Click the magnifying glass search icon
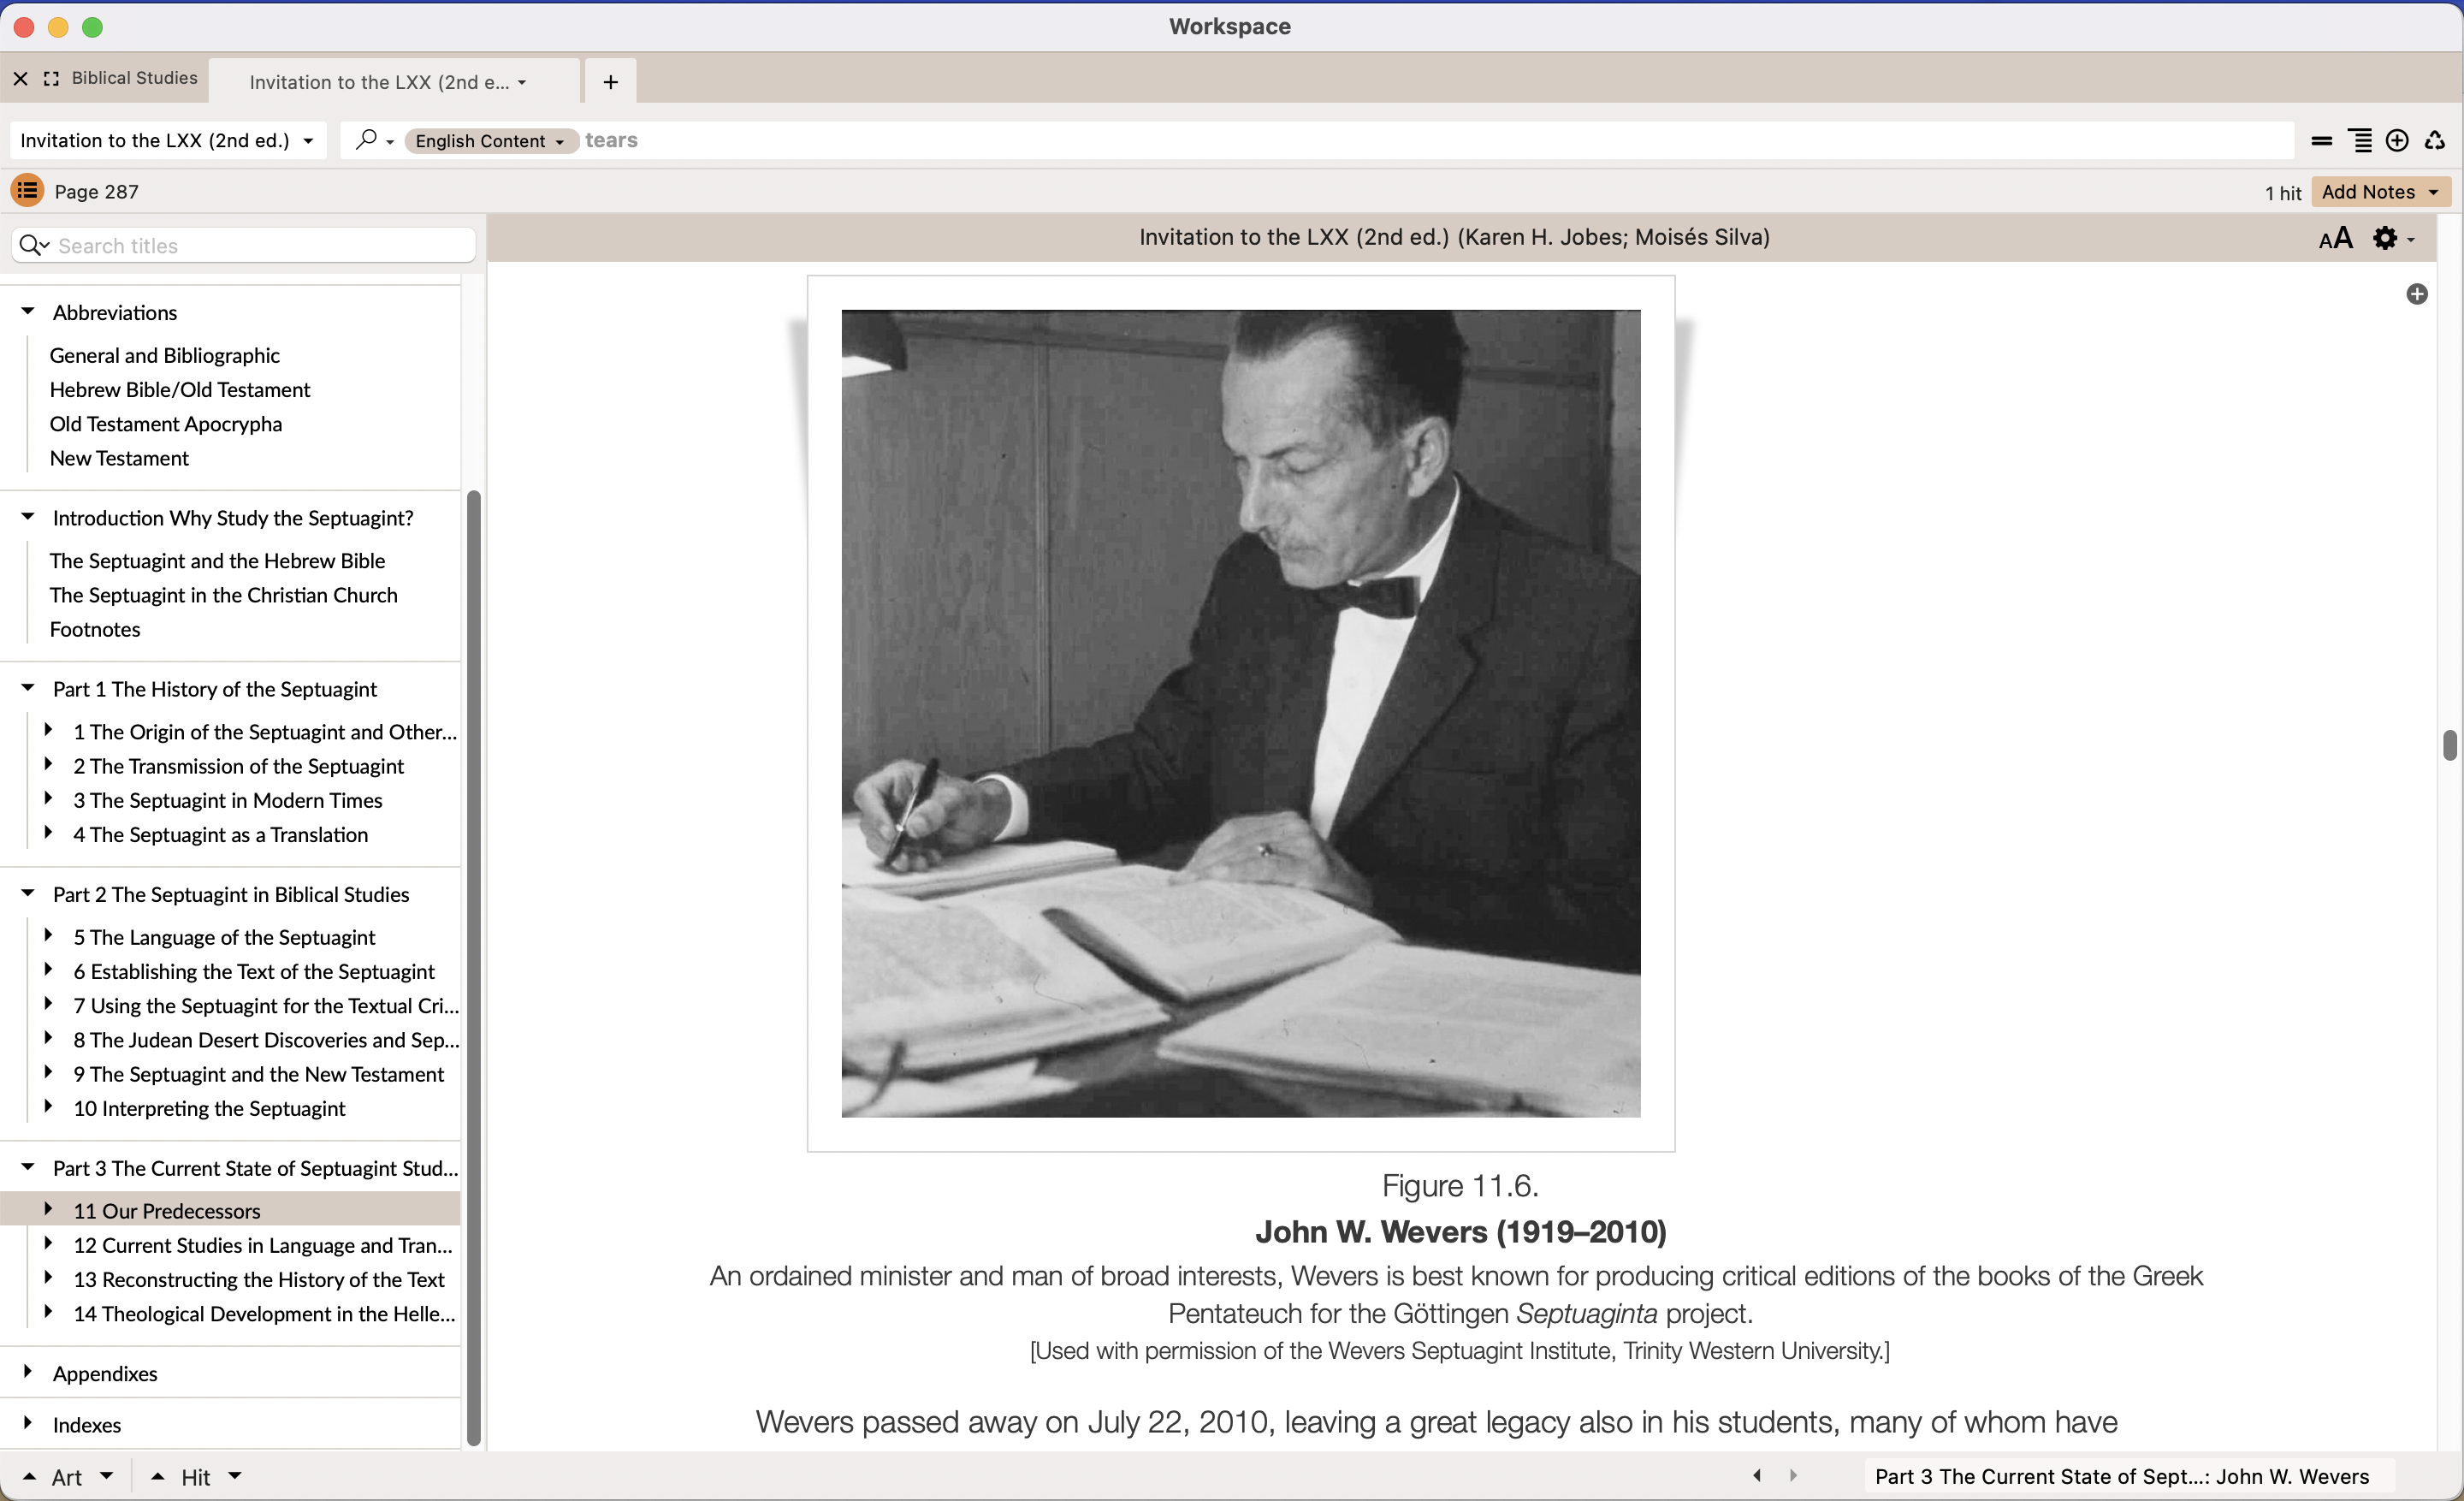The width and height of the screenshot is (2464, 1501). [366, 140]
